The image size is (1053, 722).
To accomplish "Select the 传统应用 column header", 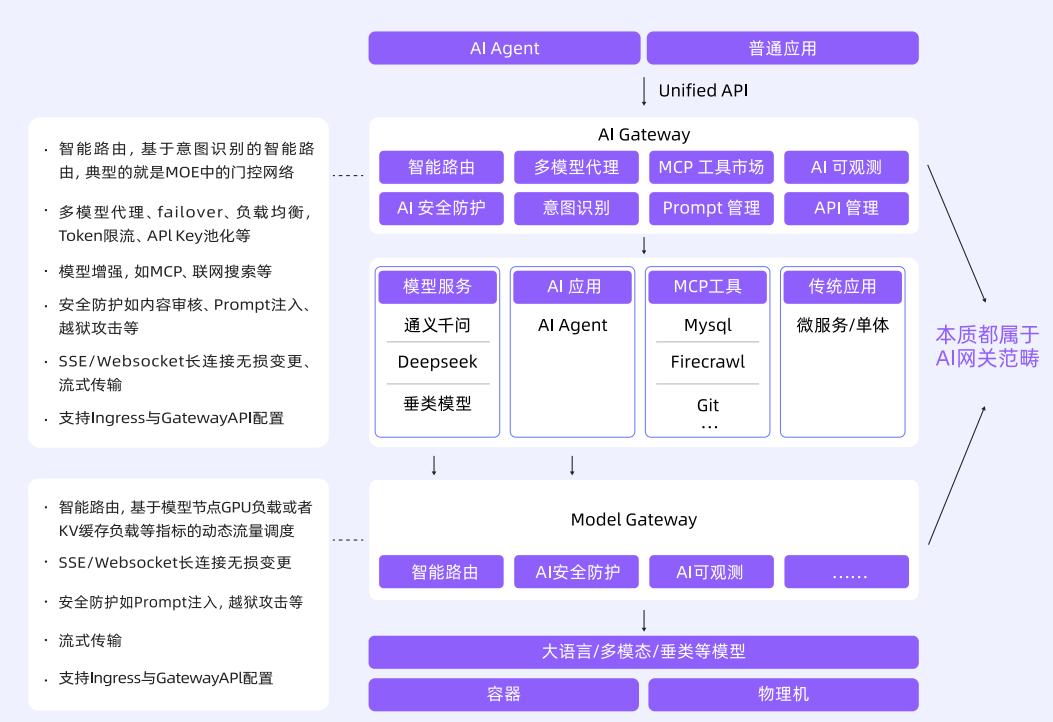I will point(842,286).
